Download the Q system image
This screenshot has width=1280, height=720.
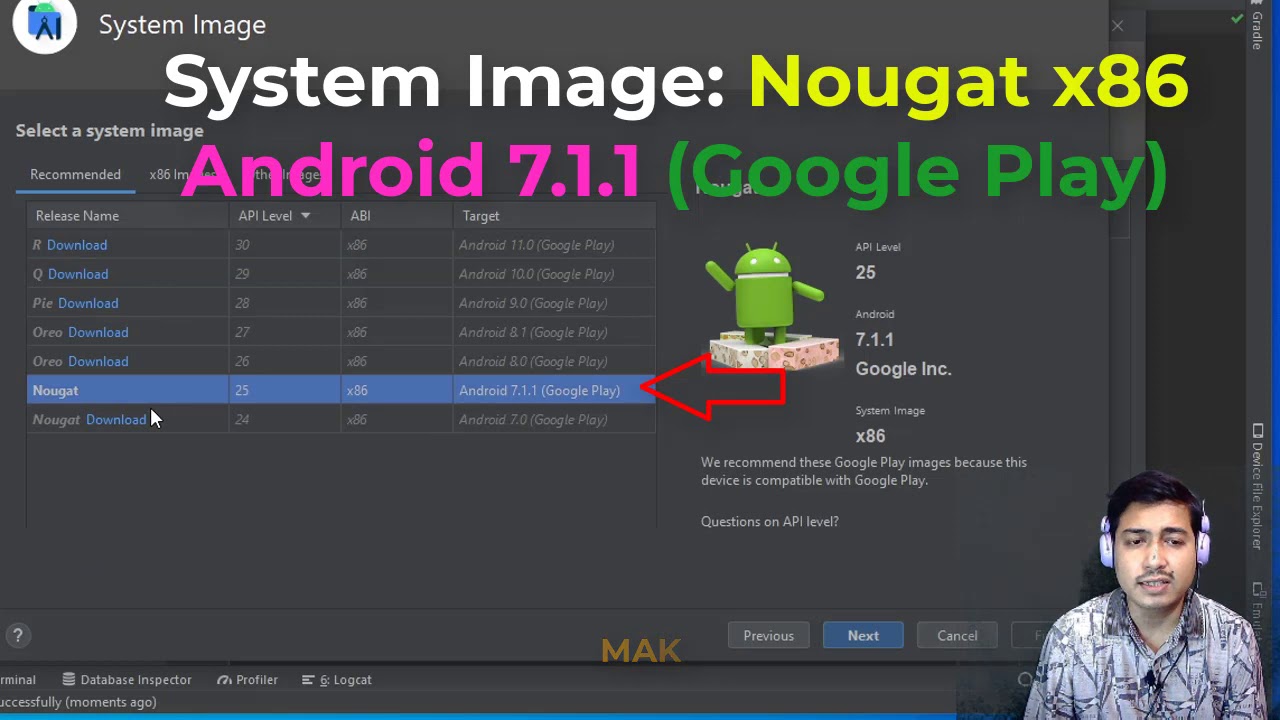pos(78,274)
